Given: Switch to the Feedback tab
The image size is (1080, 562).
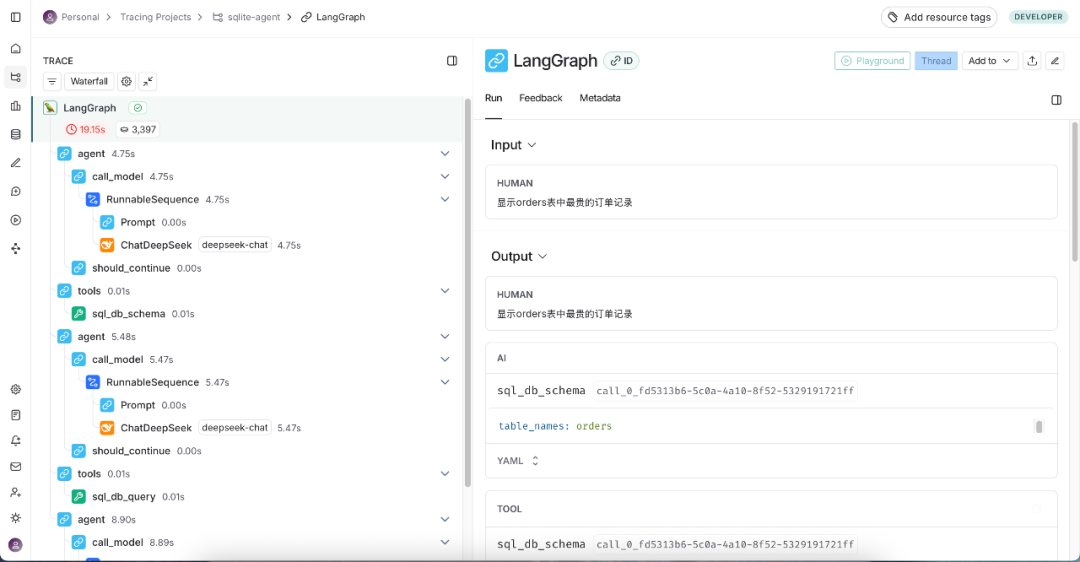Looking at the screenshot, I should [541, 98].
